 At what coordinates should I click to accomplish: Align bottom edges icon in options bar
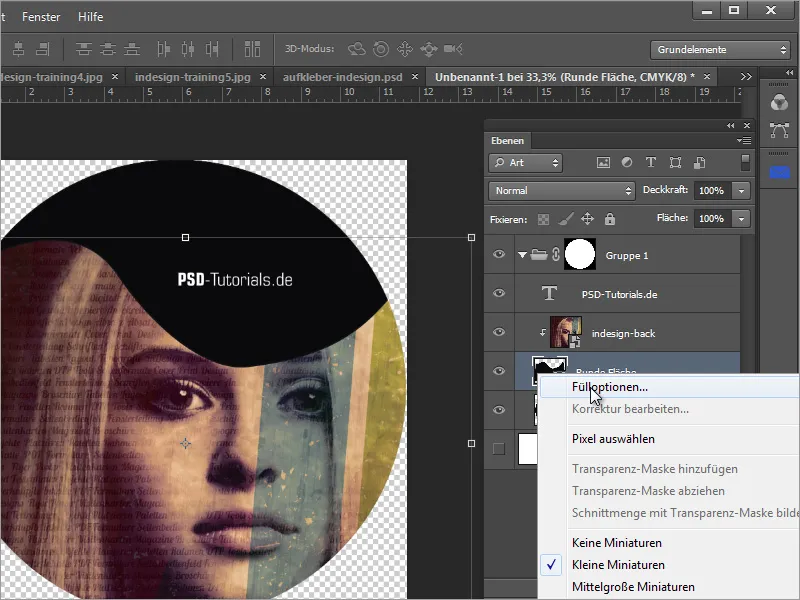132,49
